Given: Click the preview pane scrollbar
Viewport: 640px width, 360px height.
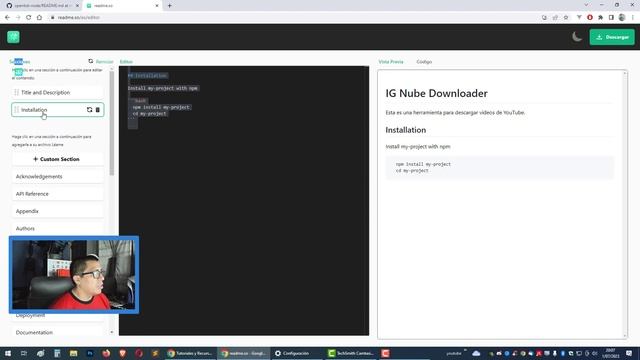Looking at the screenshot, I should [625, 204].
